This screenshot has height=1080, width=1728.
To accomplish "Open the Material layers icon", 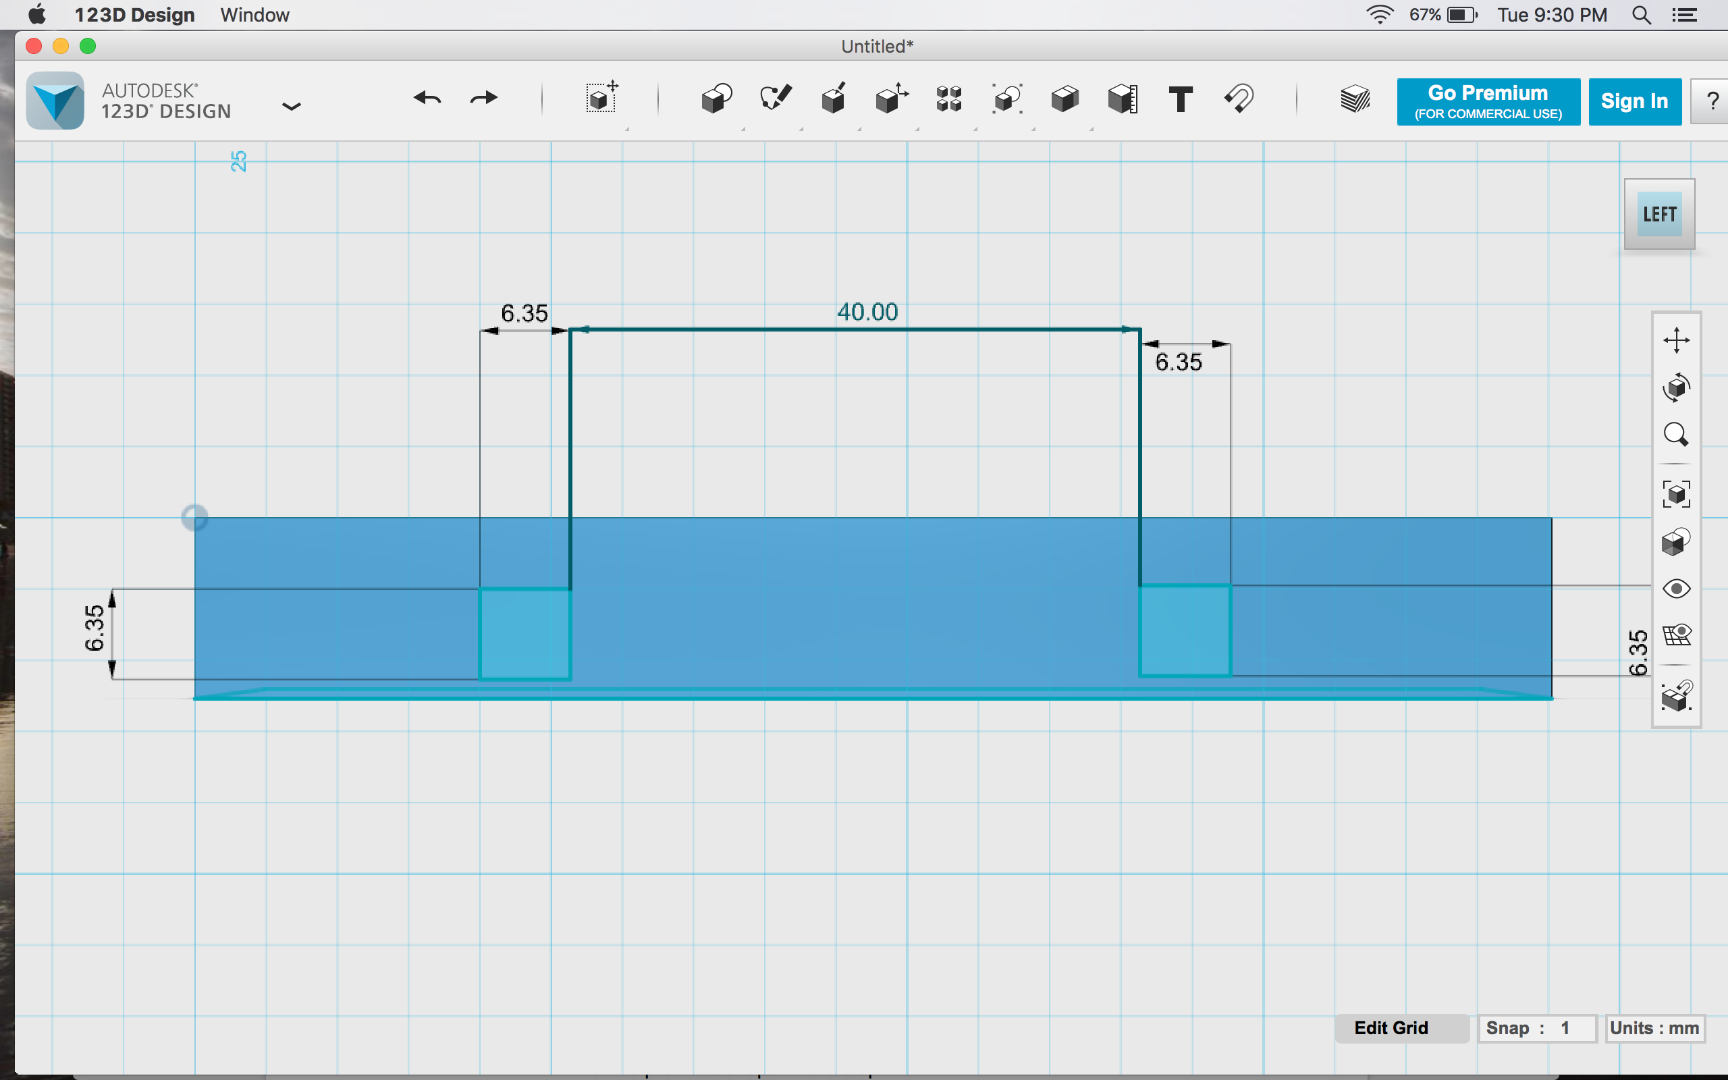I will [x=1355, y=98].
